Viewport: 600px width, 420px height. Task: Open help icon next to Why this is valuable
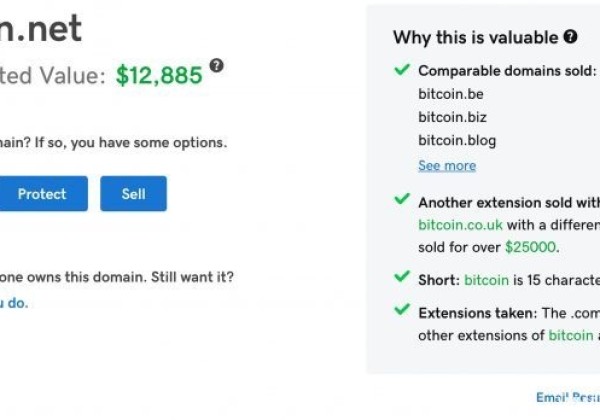[x=570, y=37]
